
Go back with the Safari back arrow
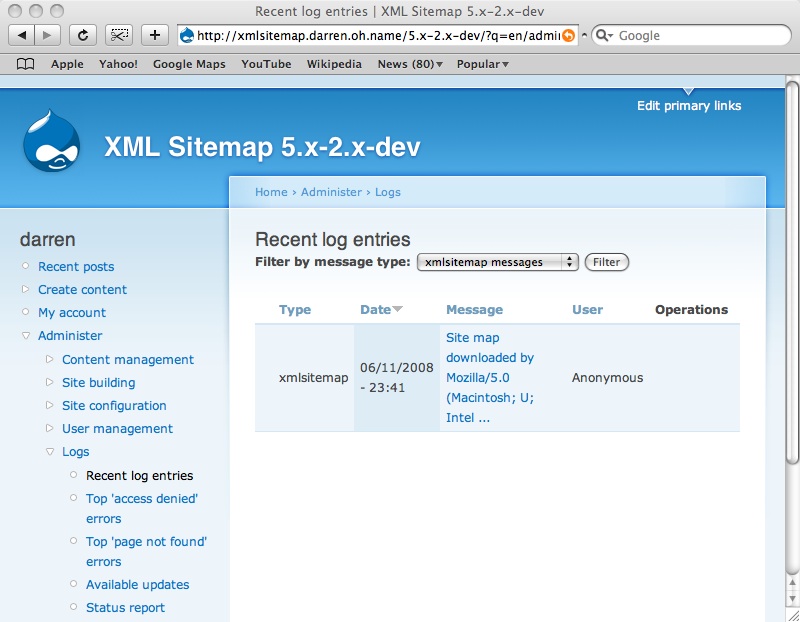pos(22,35)
